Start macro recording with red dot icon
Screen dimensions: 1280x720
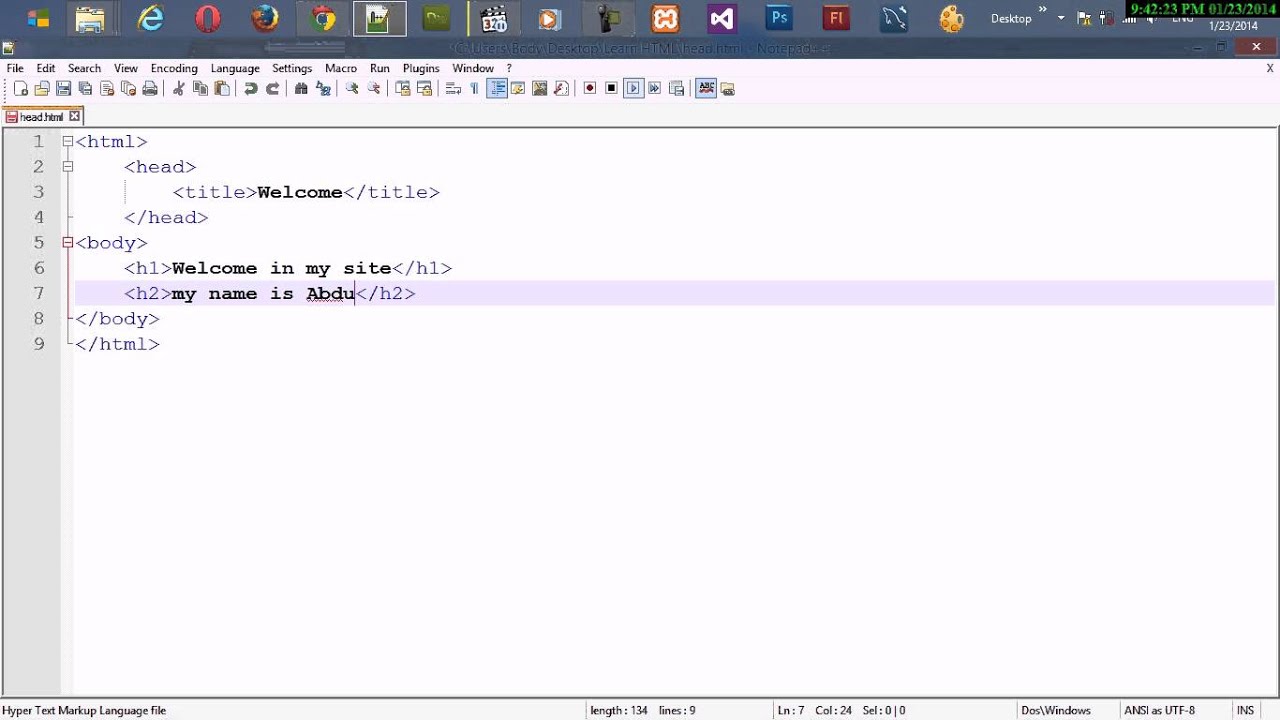point(590,89)
